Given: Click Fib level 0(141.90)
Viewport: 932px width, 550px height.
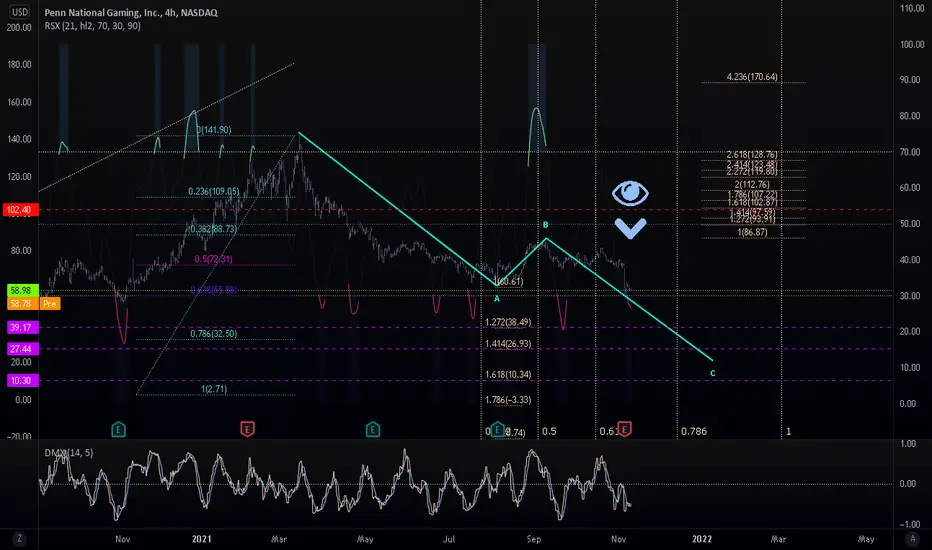Looking at the screenshot, I should click(213, 130).
